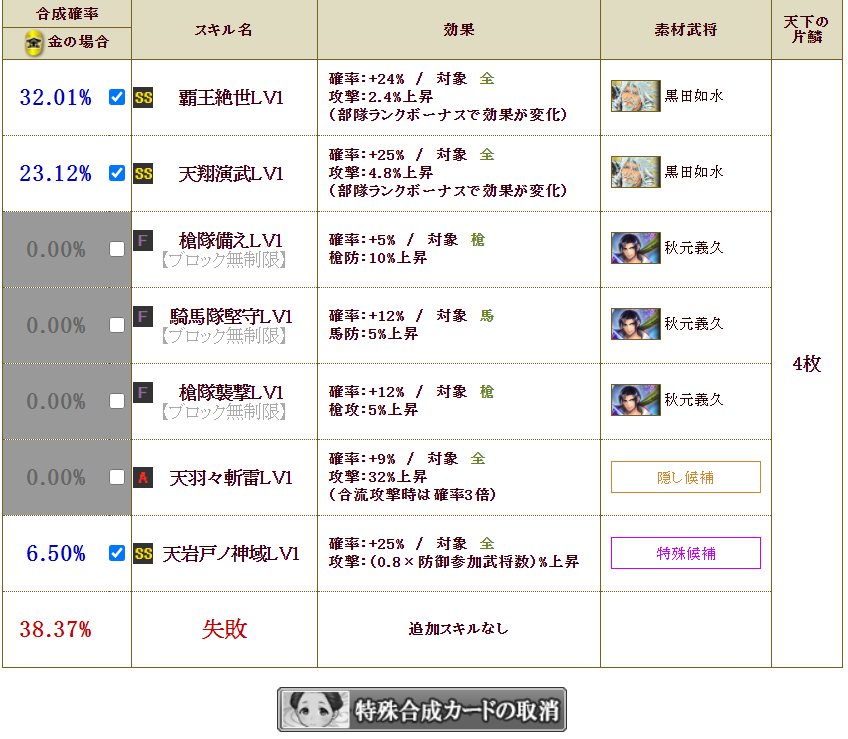Click 攻撃:4.8%上昇 effect text
Screen dimensions: 848x739
(x=381, y=173)
